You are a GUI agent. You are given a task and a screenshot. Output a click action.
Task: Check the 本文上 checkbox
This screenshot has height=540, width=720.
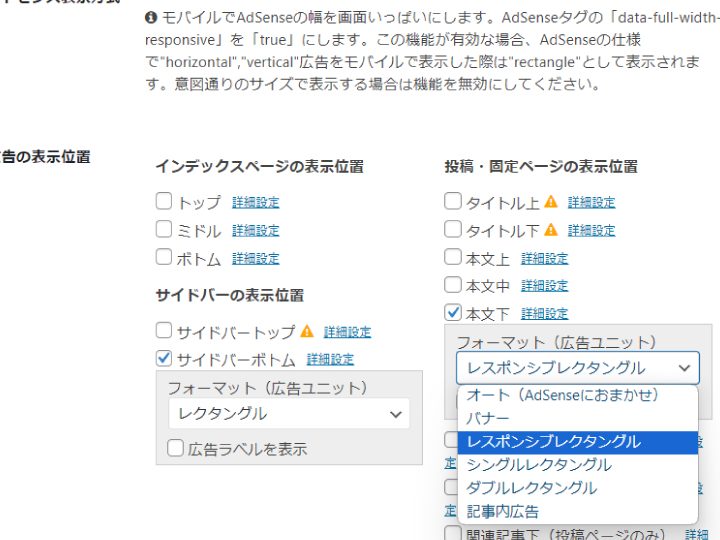pyautogui.click(x=453, y=257)
